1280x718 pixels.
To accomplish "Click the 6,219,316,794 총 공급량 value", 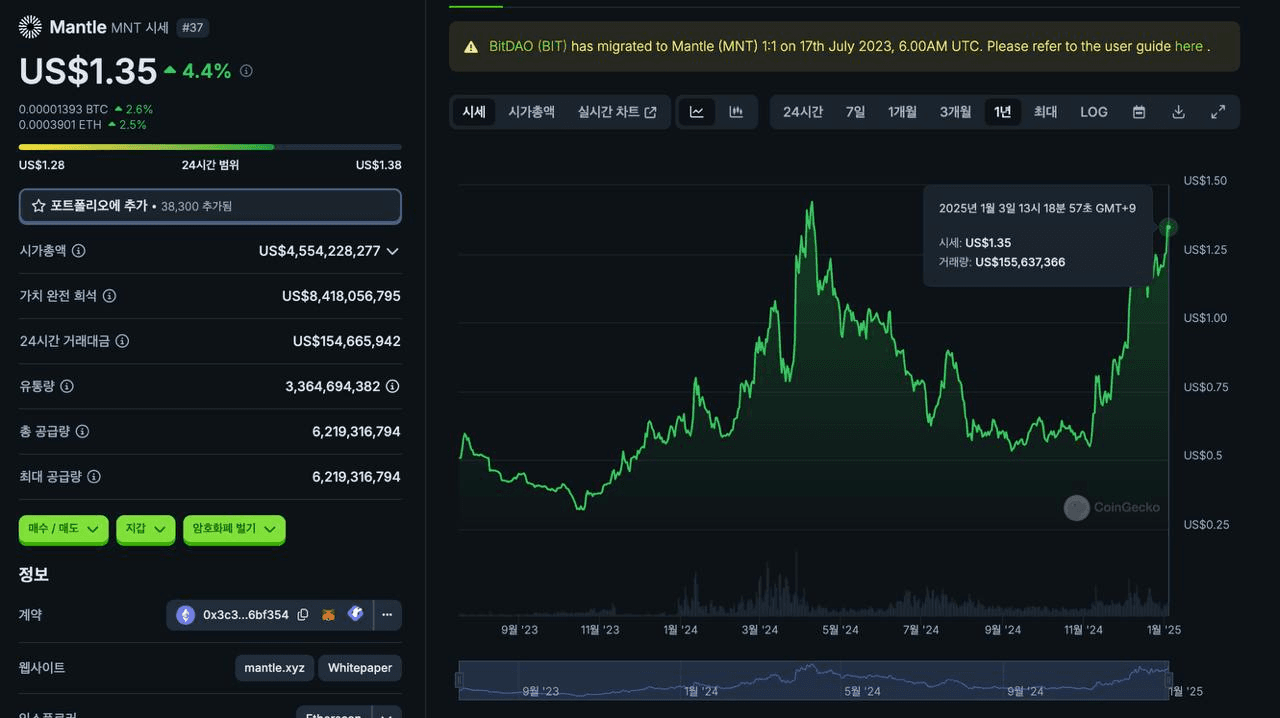I will coord(357,431).
